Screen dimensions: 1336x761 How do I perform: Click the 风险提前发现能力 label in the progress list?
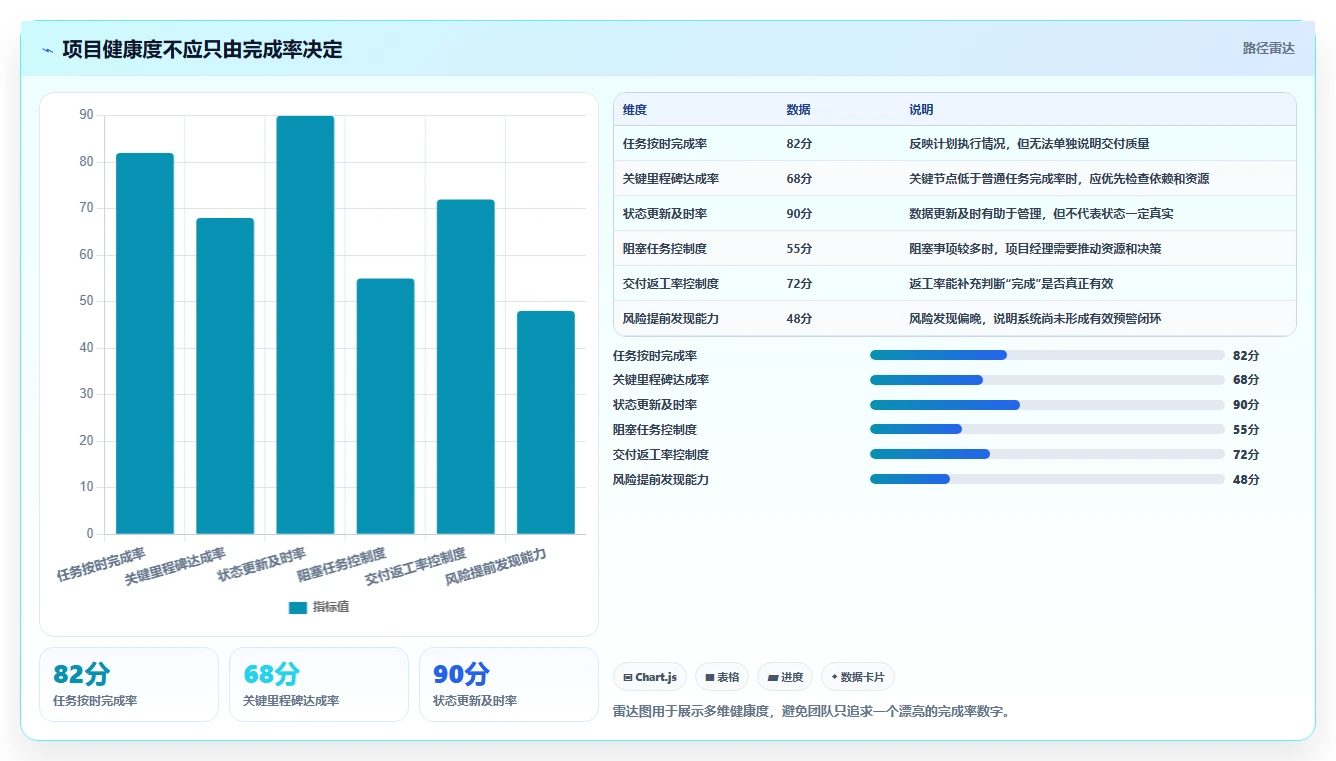[661, 479]
